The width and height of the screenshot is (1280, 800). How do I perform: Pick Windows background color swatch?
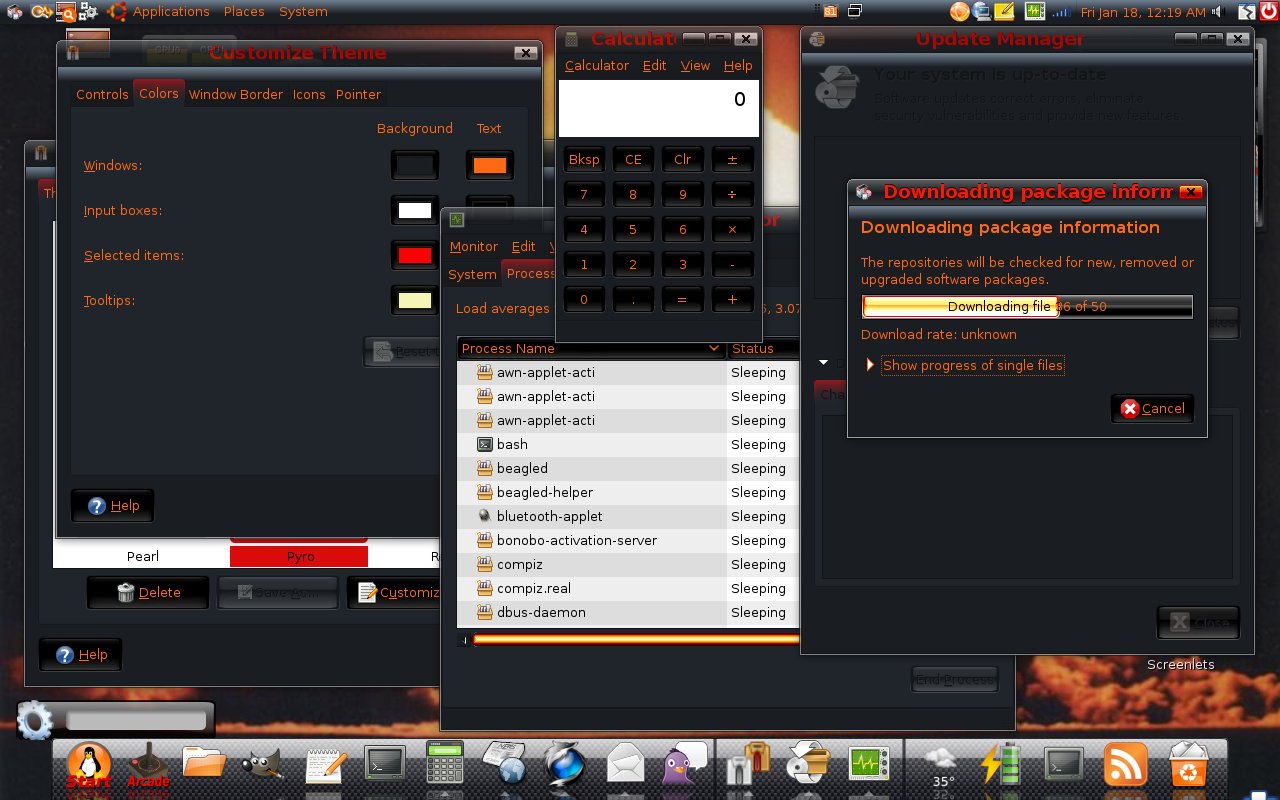pyautogui.click(x=415, y=165)
